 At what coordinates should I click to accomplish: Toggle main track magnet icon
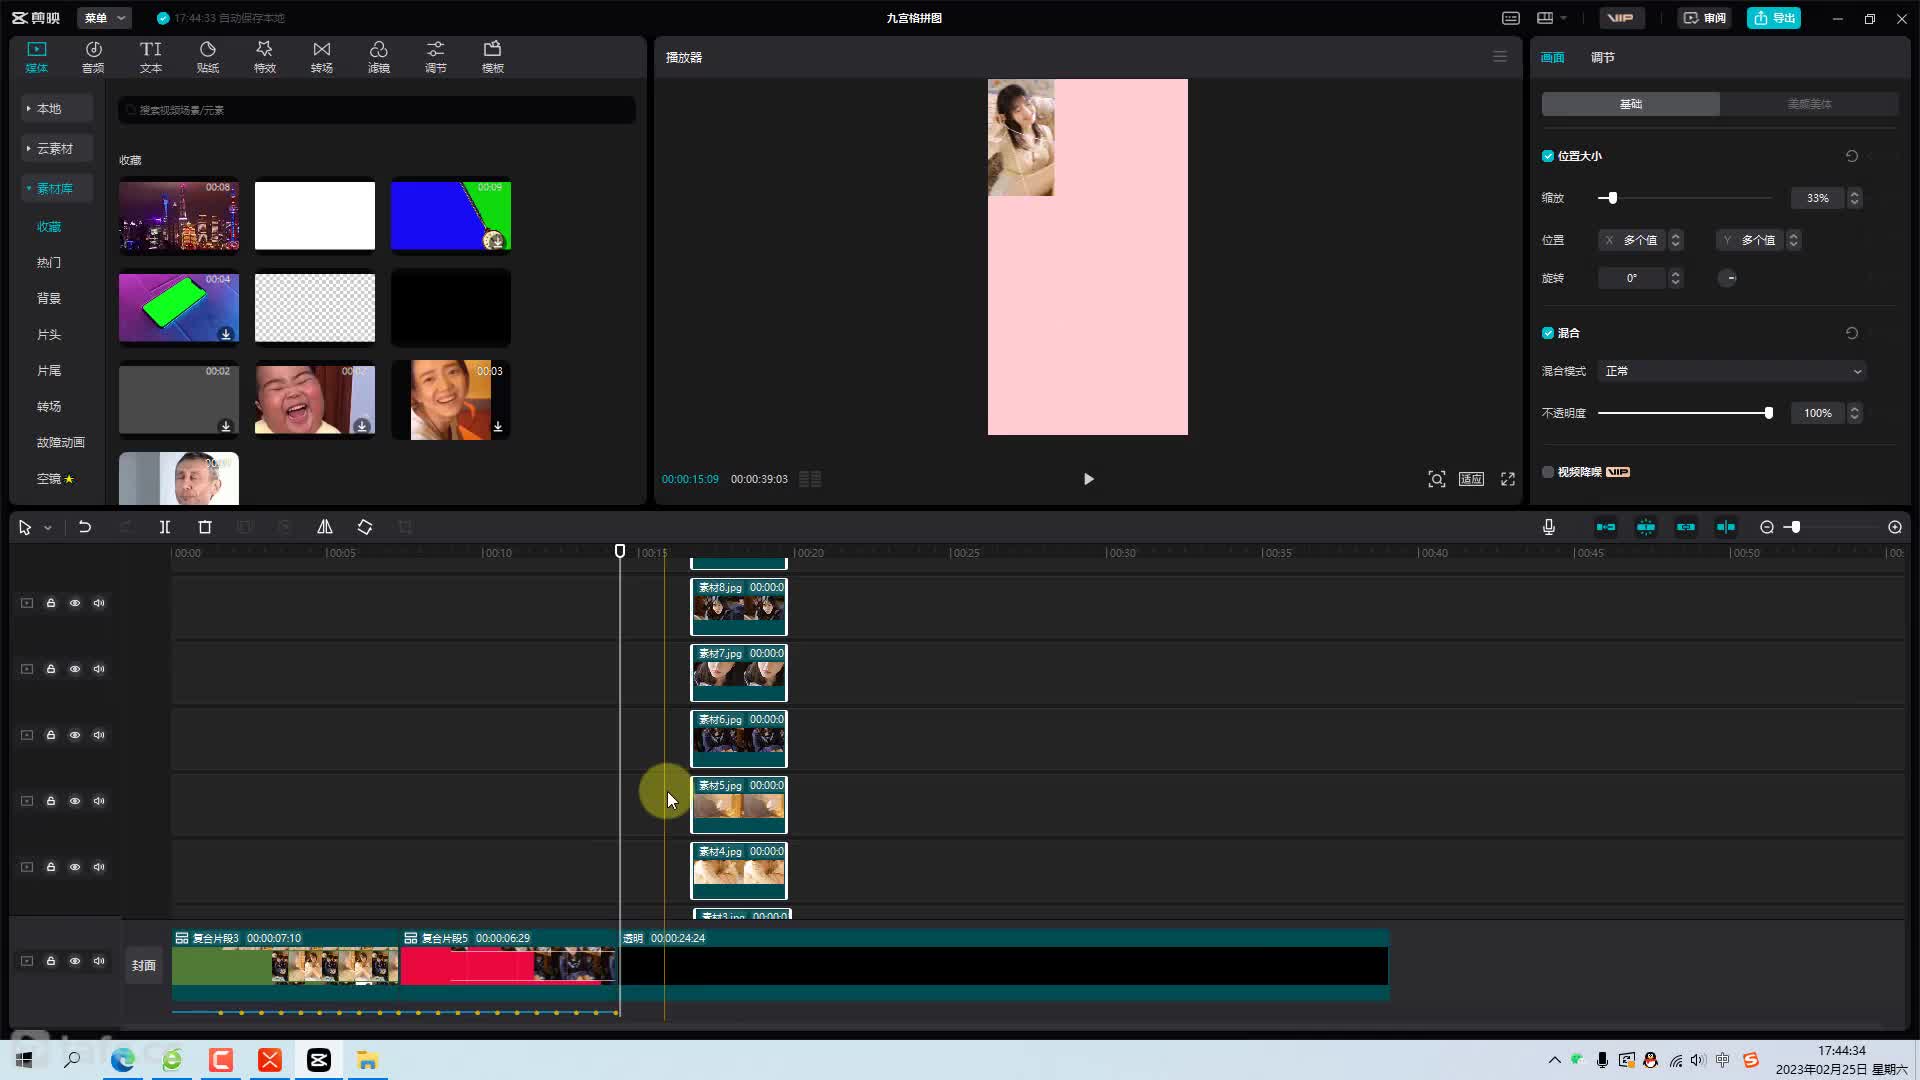[x=1606, y=527]
